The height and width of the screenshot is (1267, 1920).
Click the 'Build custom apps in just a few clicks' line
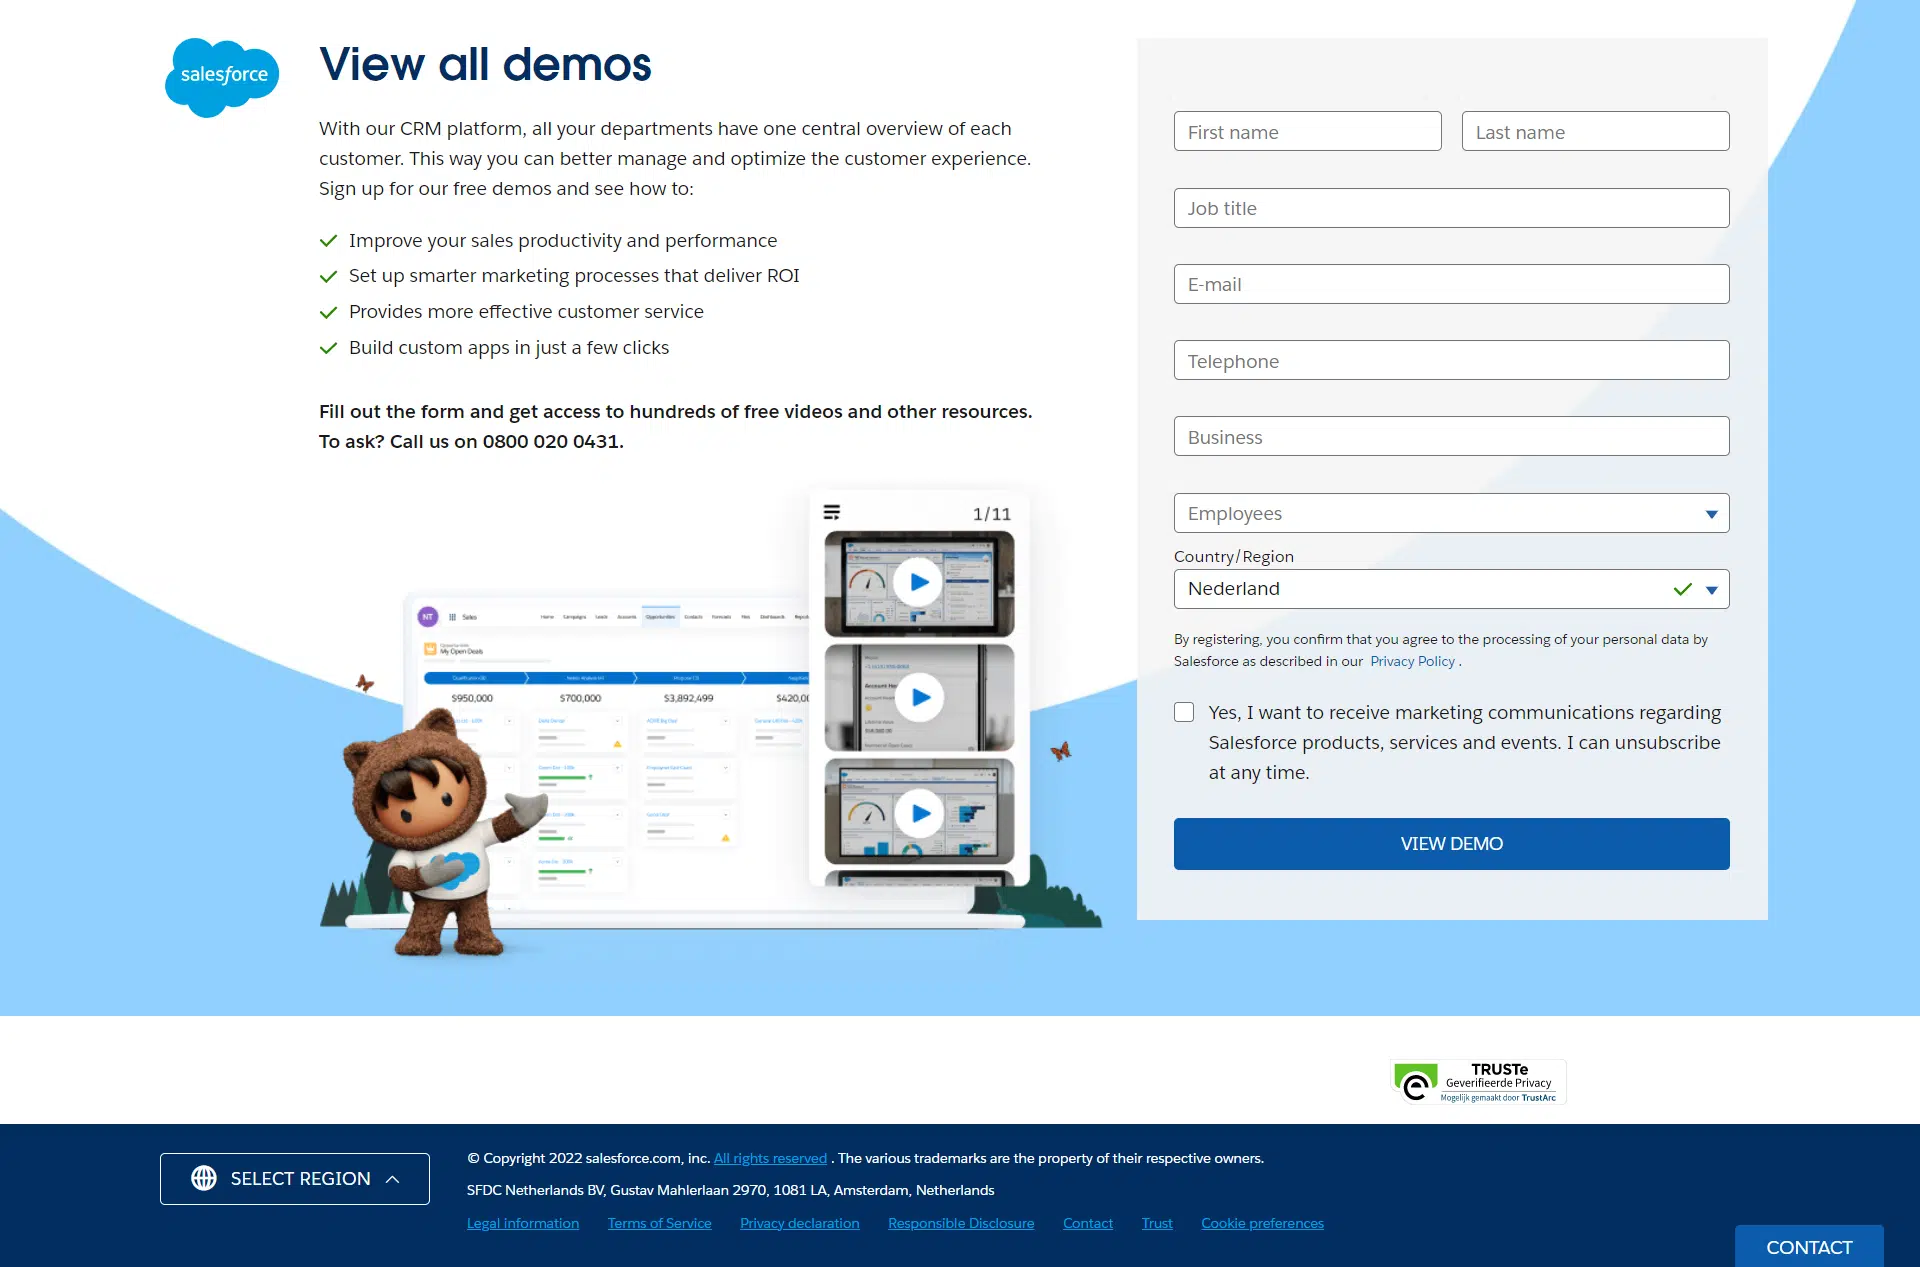click(509, 347)
